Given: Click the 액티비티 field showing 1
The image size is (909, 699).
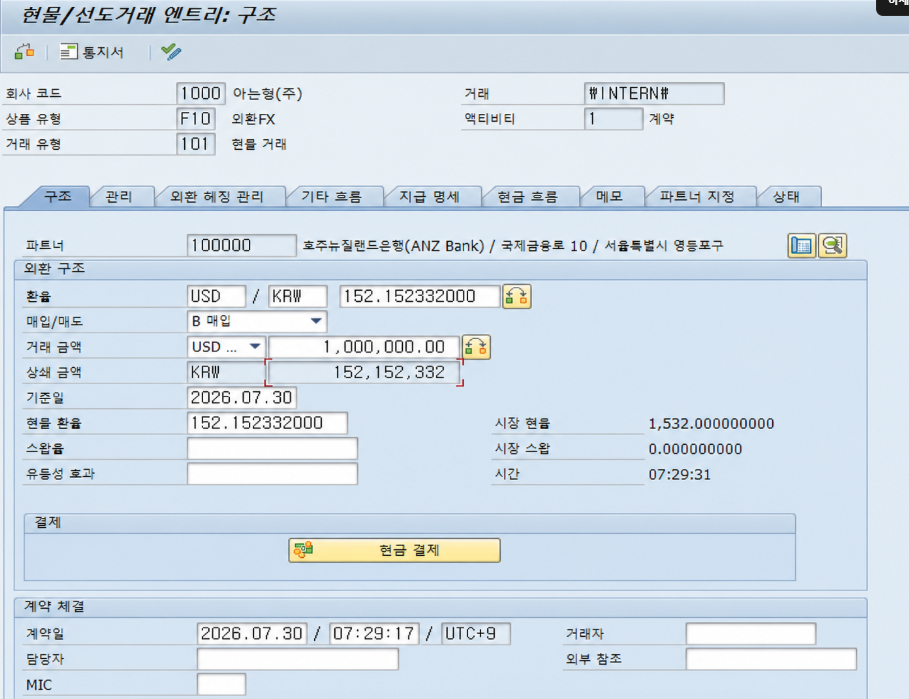Looking at the screenshot, I should tap(613, 119).
